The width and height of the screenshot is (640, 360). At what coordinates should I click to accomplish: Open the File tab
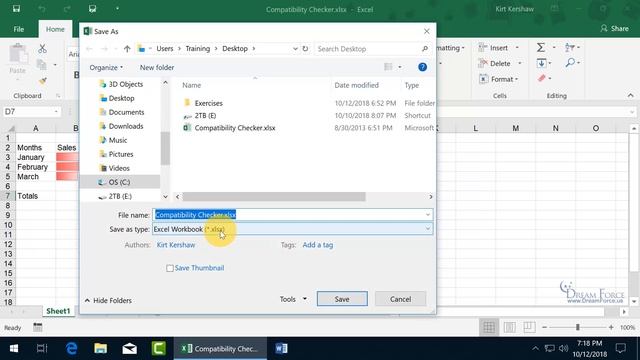tap(19, 29)
